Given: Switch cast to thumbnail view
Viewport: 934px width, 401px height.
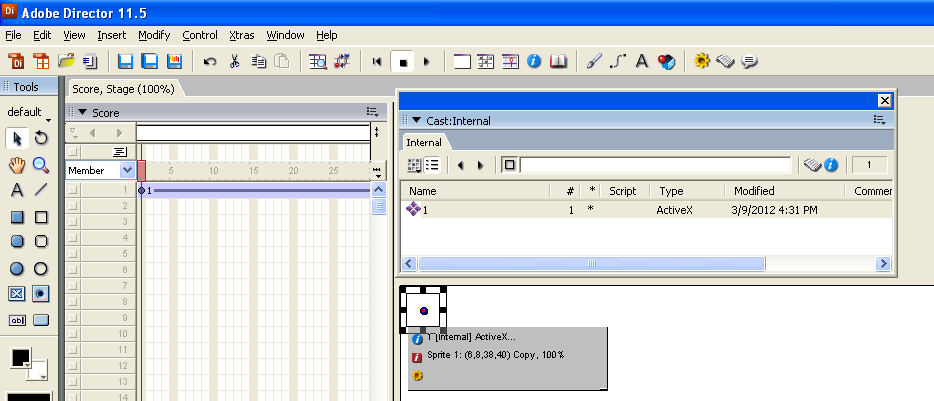Looking at the screenshot, I should tap(414, 165).
